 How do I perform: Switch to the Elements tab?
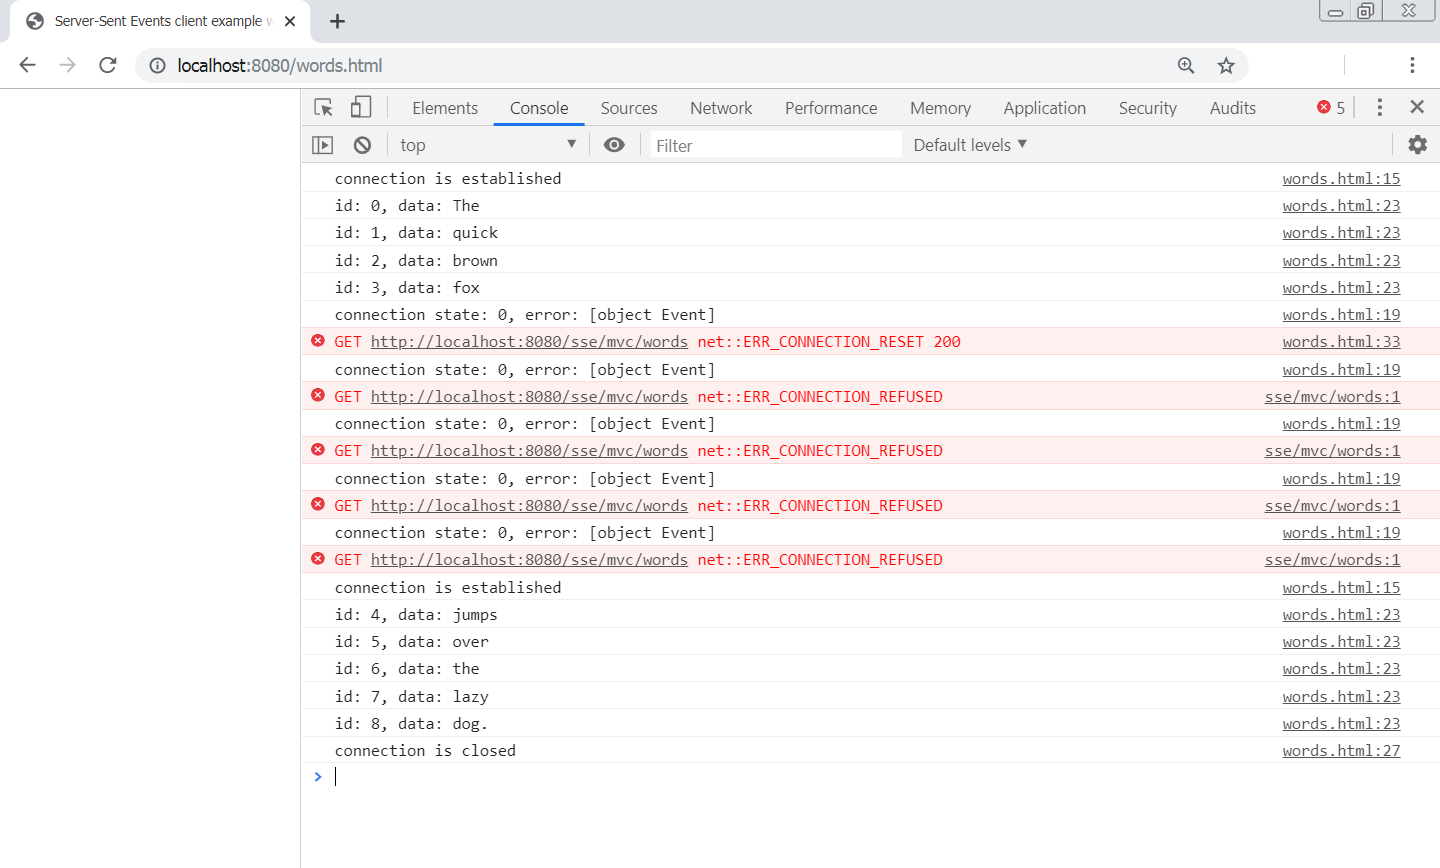click(x=445, y=108)
